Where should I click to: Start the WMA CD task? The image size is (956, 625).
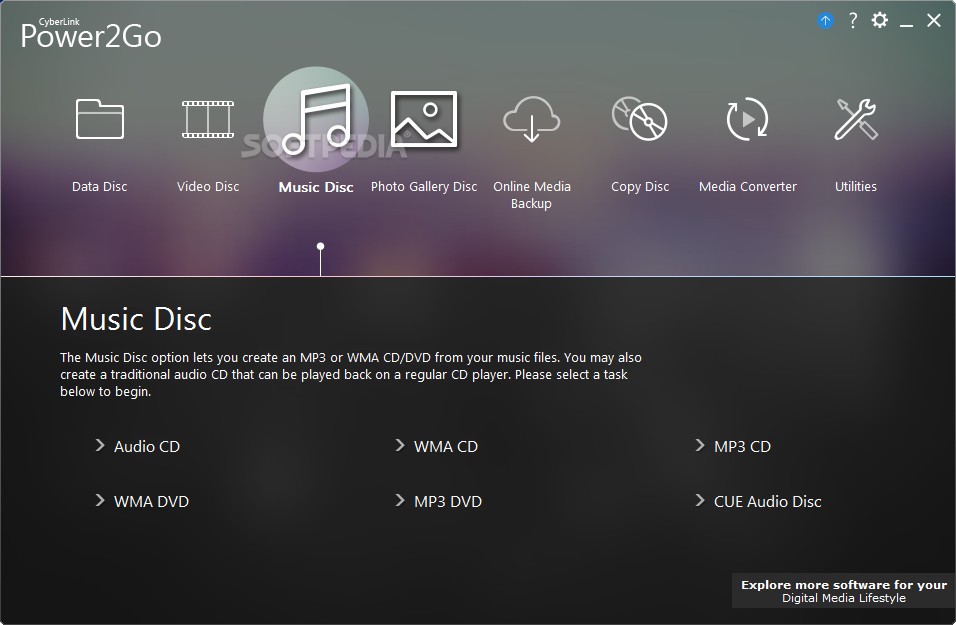445,446
